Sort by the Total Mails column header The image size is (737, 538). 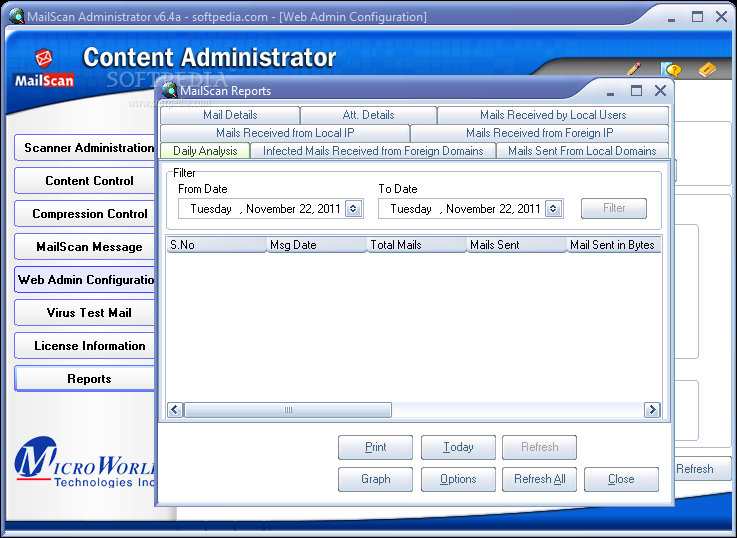[x=416, y=245]
